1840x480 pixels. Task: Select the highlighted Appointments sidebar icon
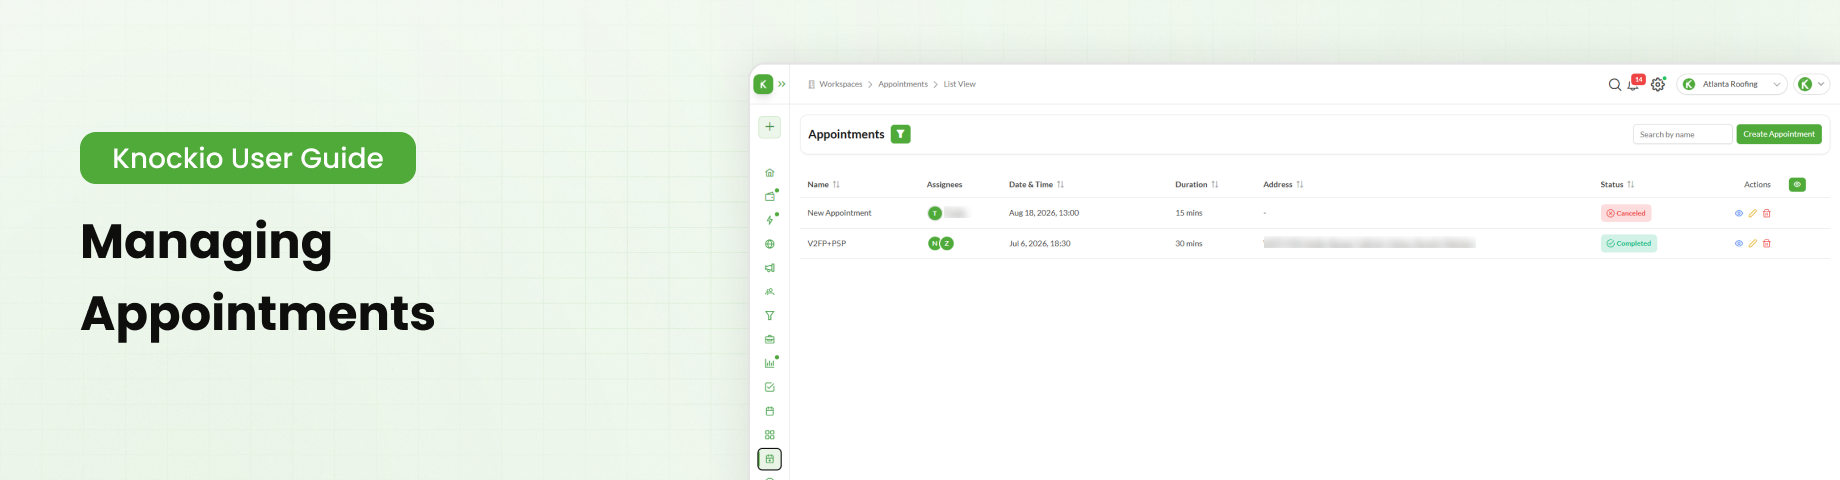769,459
